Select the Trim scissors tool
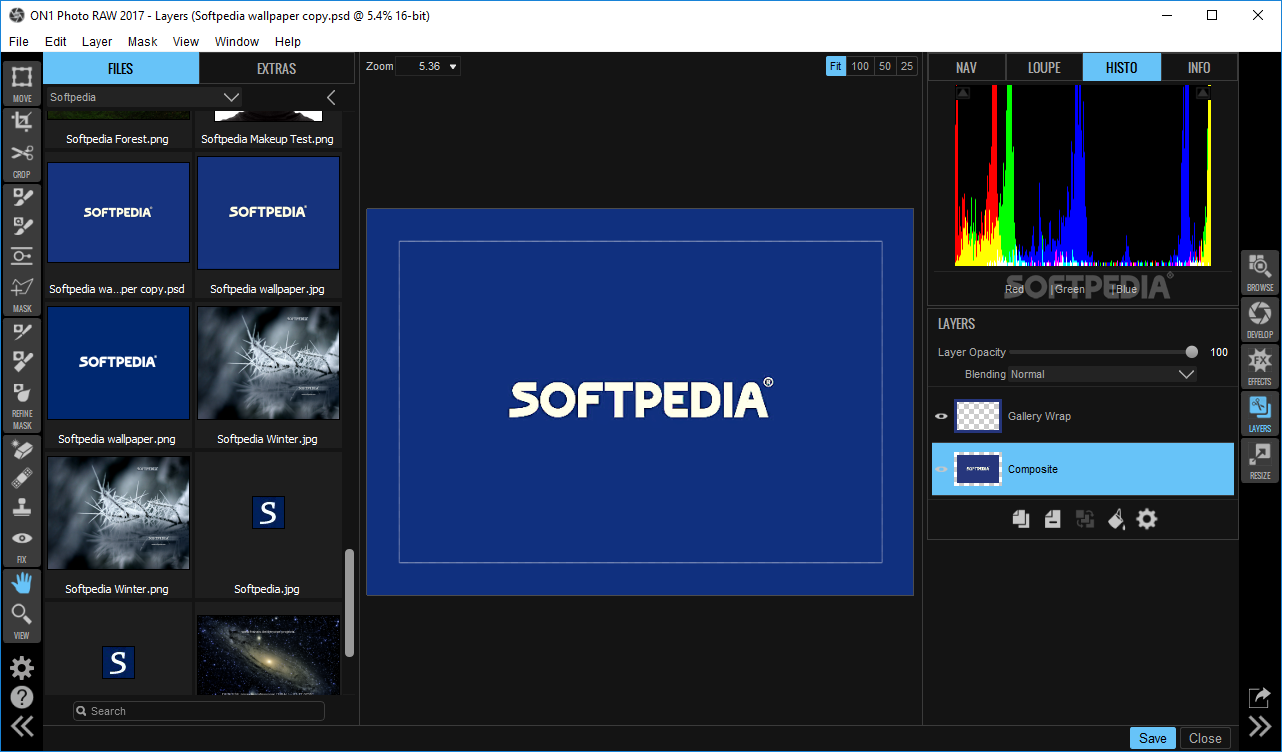The height and width of the screenshot is (752, 1282). 22,153
